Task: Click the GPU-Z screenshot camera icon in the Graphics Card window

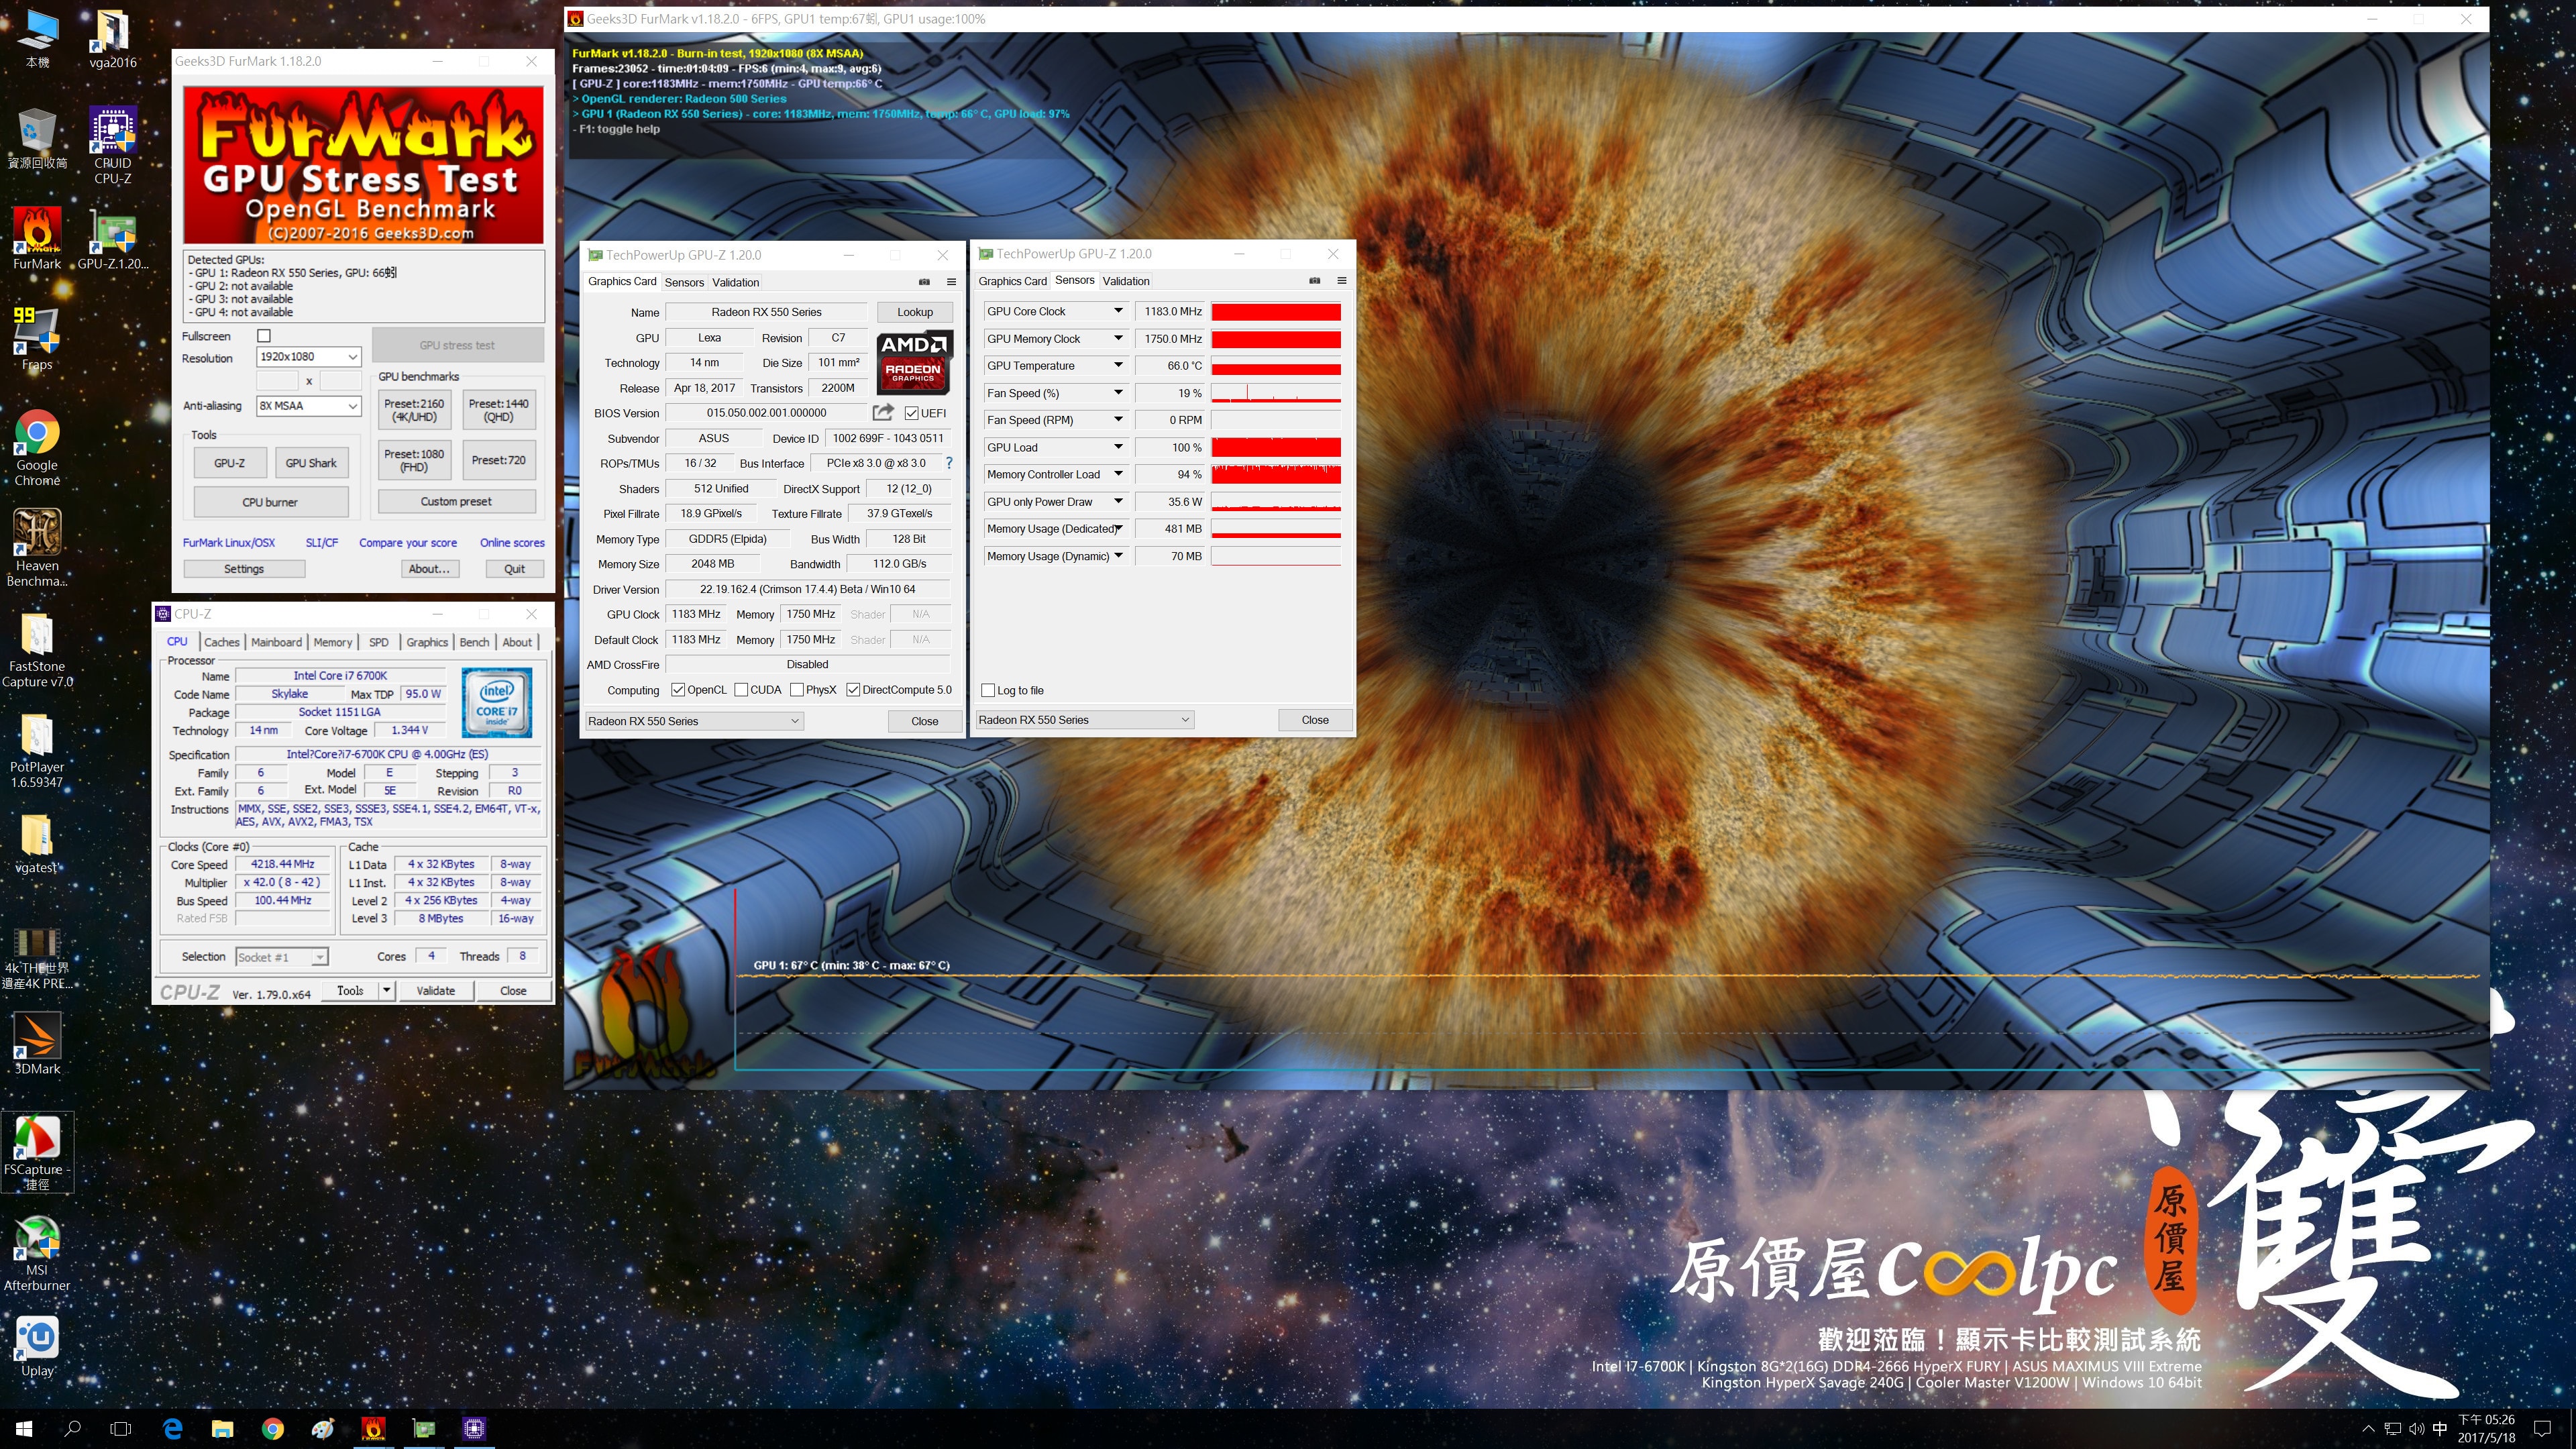Action: [924, 282]
